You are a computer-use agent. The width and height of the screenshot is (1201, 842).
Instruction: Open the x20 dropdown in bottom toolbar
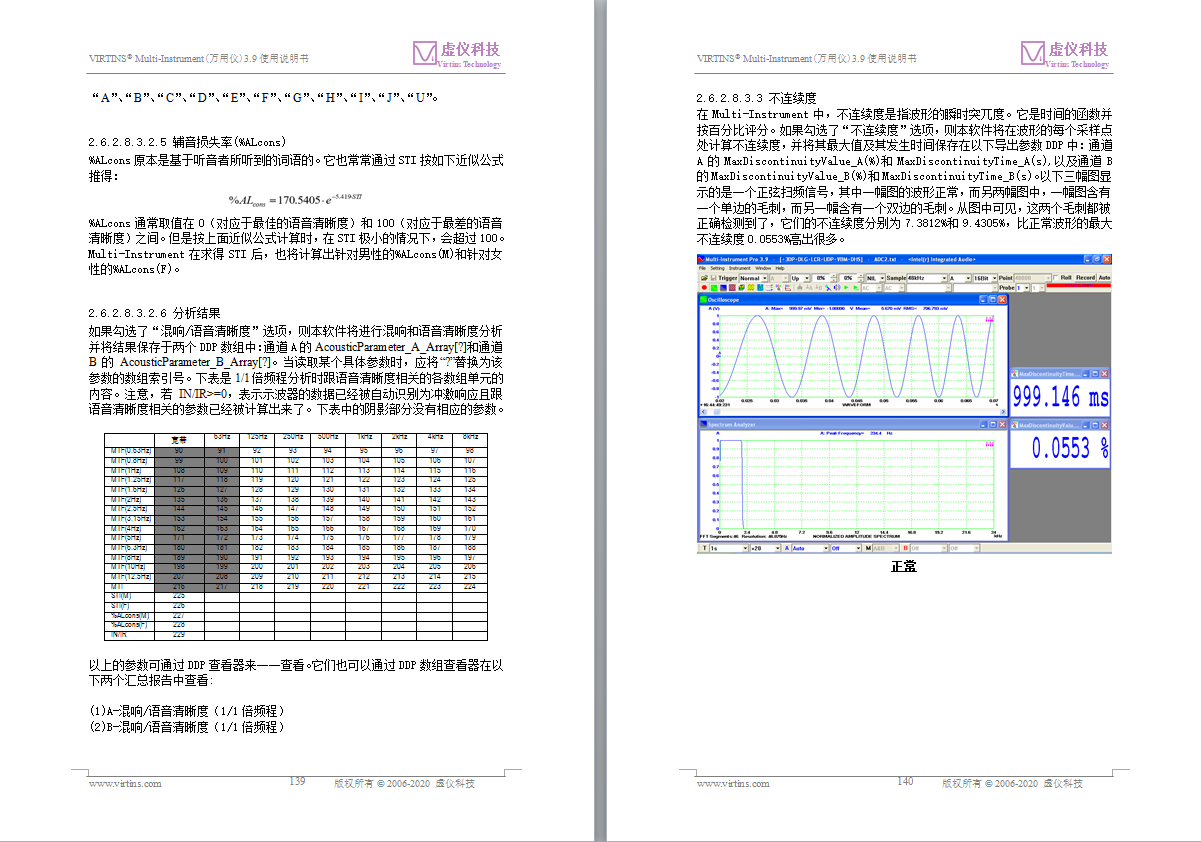(x=765, y=548)
